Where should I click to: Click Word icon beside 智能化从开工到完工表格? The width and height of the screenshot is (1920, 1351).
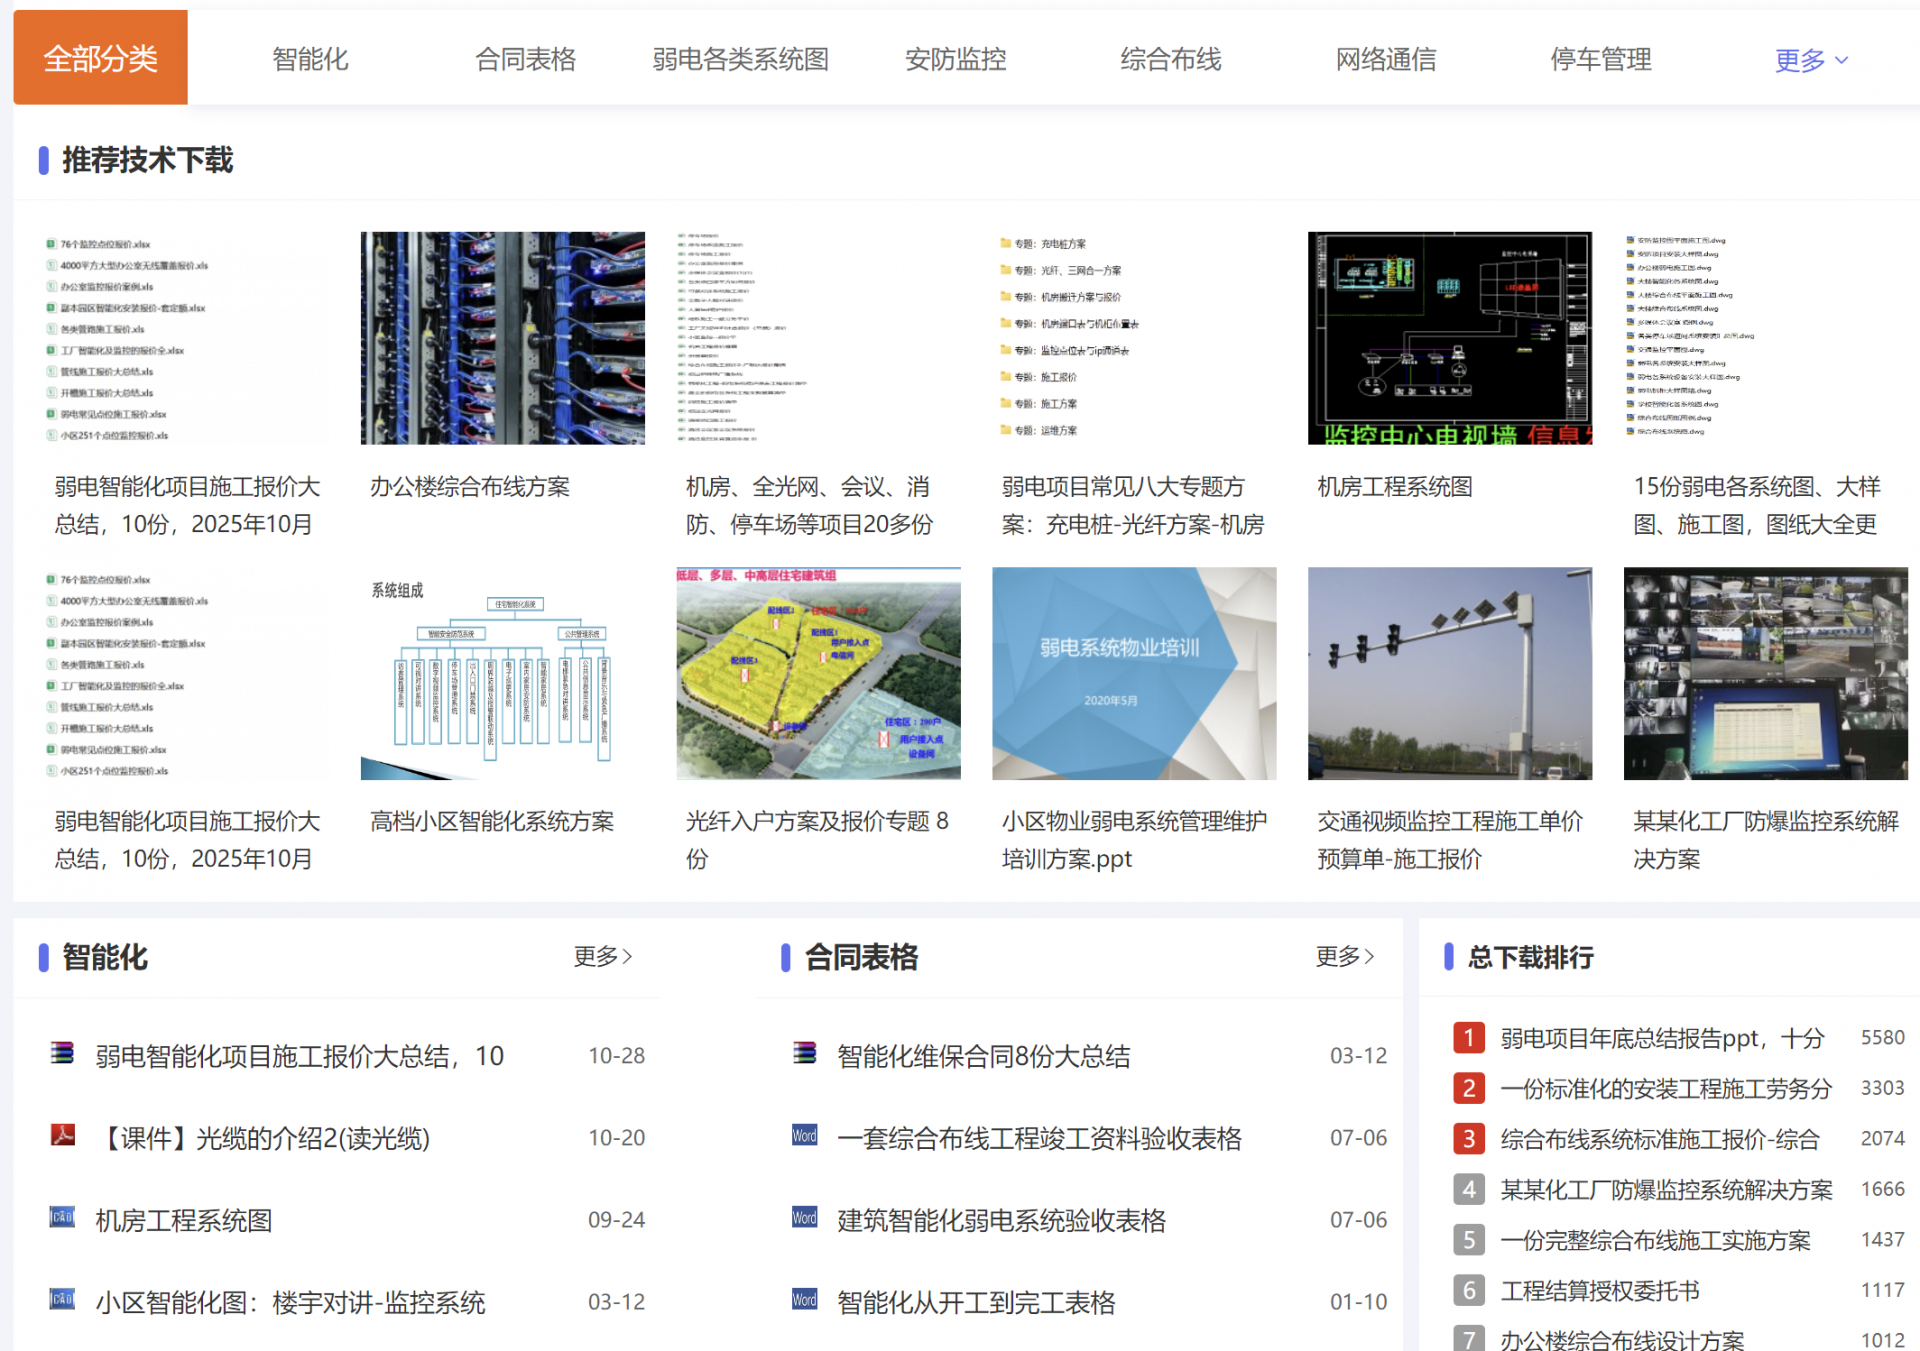(804, 1299)
